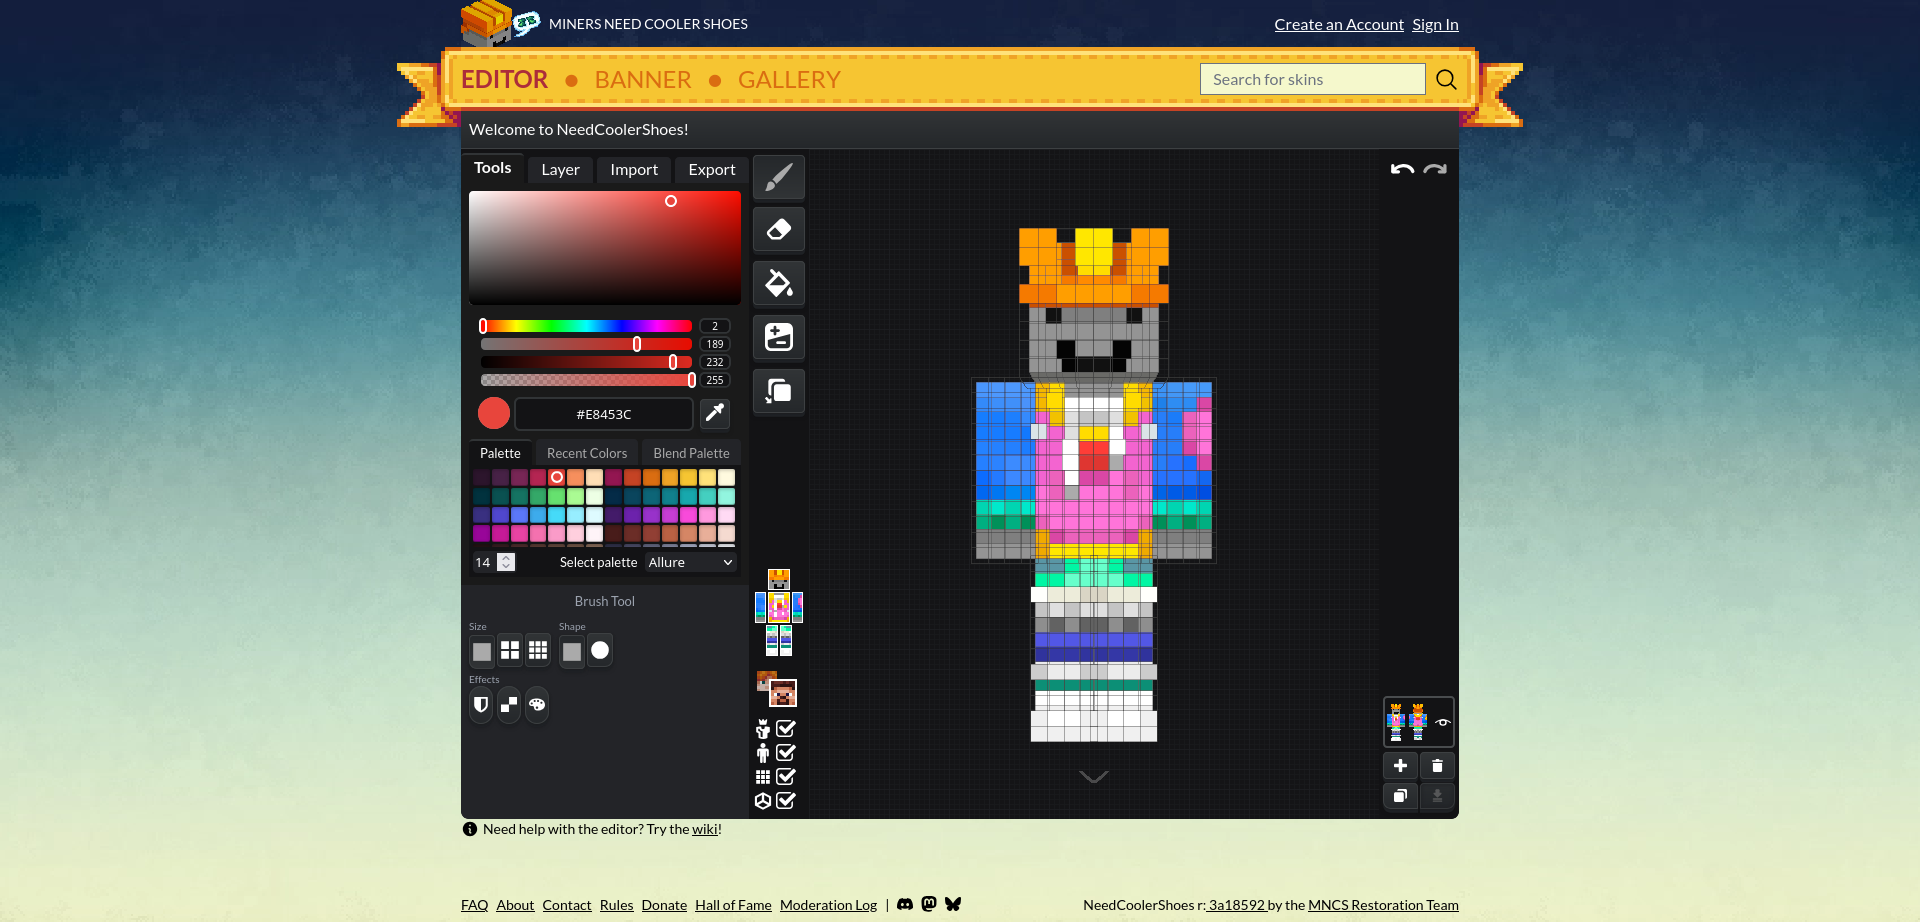
Task: Select the Eraser tool
Action: click(x=779, y=229)
